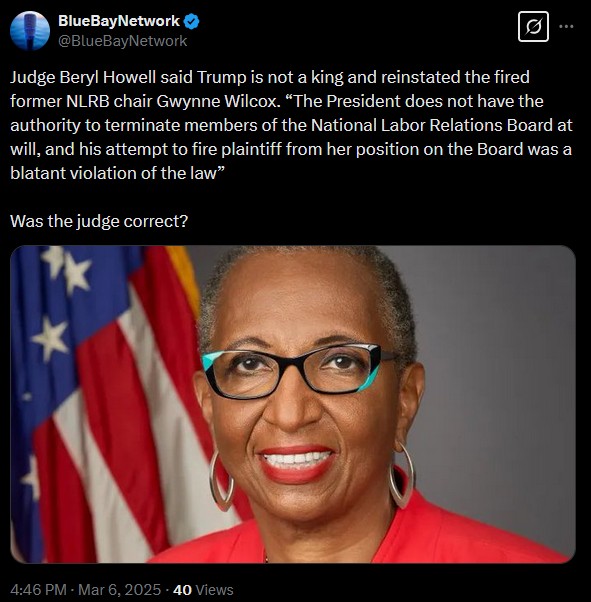The width and height of the screenshot is (591, 602).
Task: Open the three-dot more options menu
Action: click(x=566, y=26)
